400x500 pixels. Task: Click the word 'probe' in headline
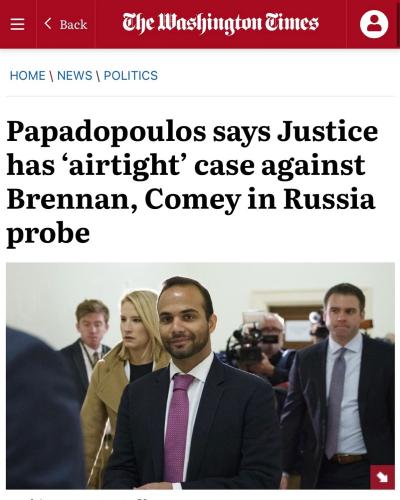[x=48, y=234]
